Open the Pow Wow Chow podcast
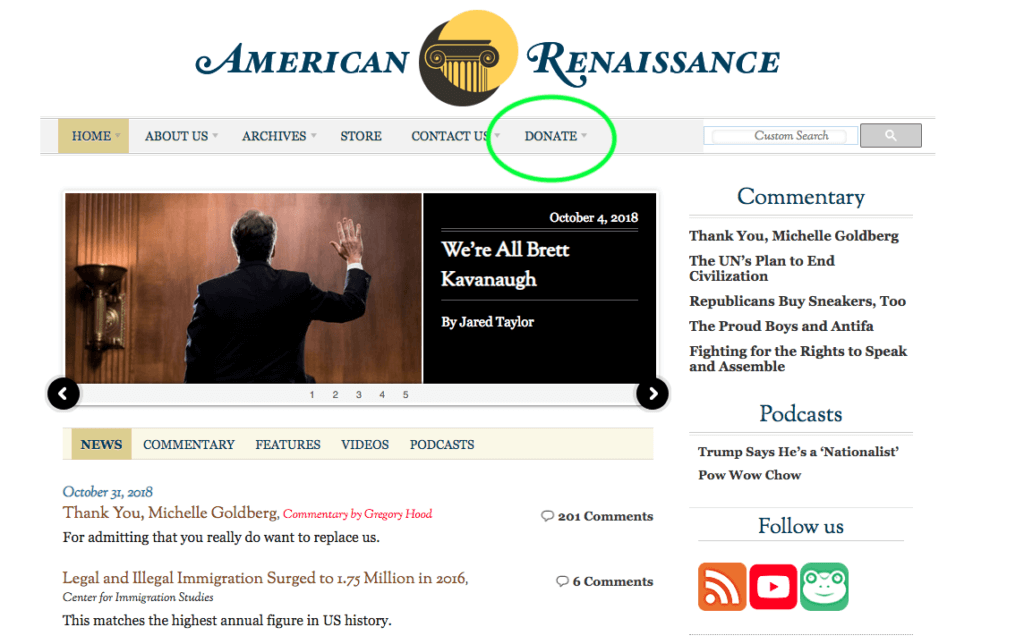Viewport: 1024px width, 644px height. tap(749, 475)
